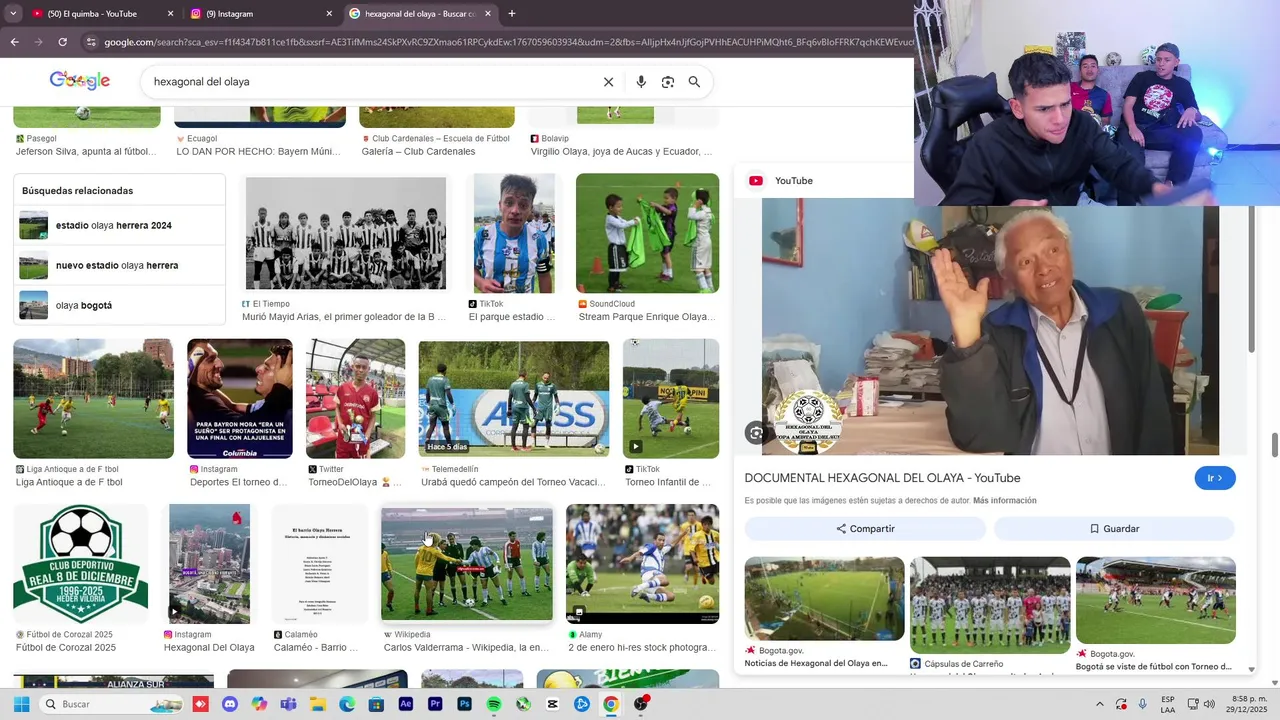1280x720 pixels.
Task: Select related search 'estadio olaya herrera 2024'
Action: tap(119, 226)
